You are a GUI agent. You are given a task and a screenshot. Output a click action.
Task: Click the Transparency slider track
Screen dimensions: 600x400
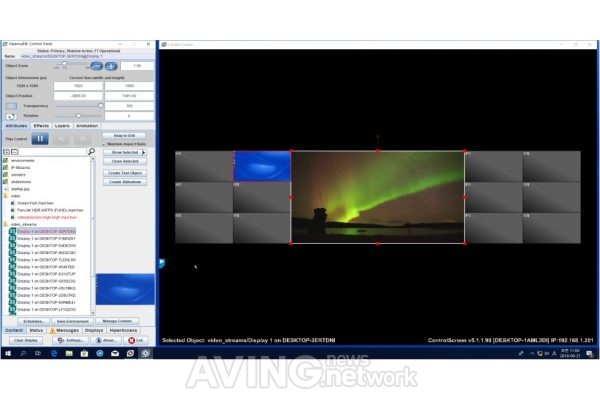[x=78, y=106]
